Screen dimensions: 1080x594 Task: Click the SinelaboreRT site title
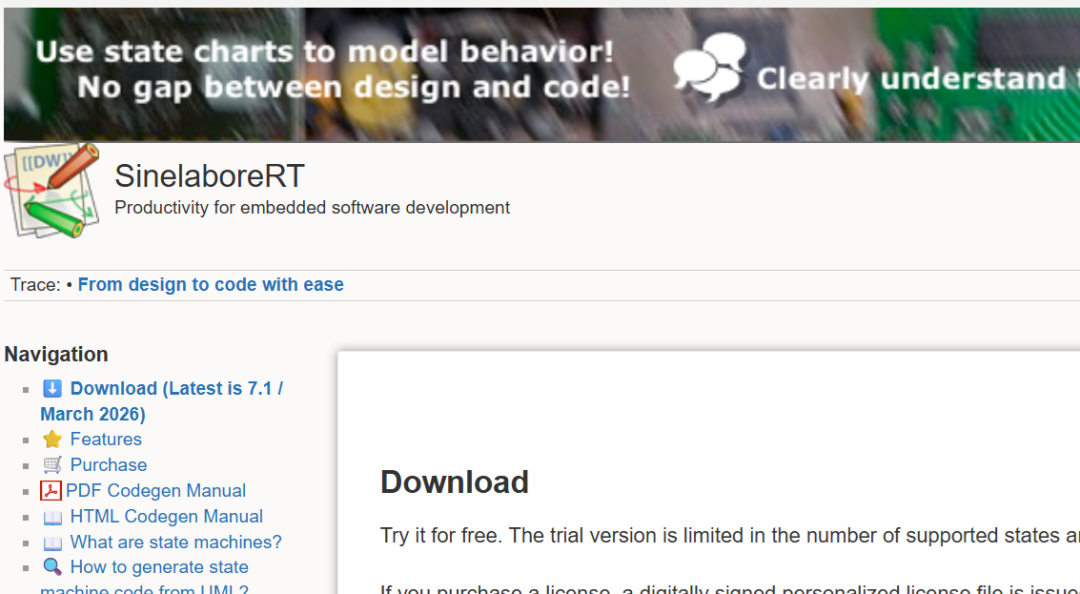click(x=209, y=176)
